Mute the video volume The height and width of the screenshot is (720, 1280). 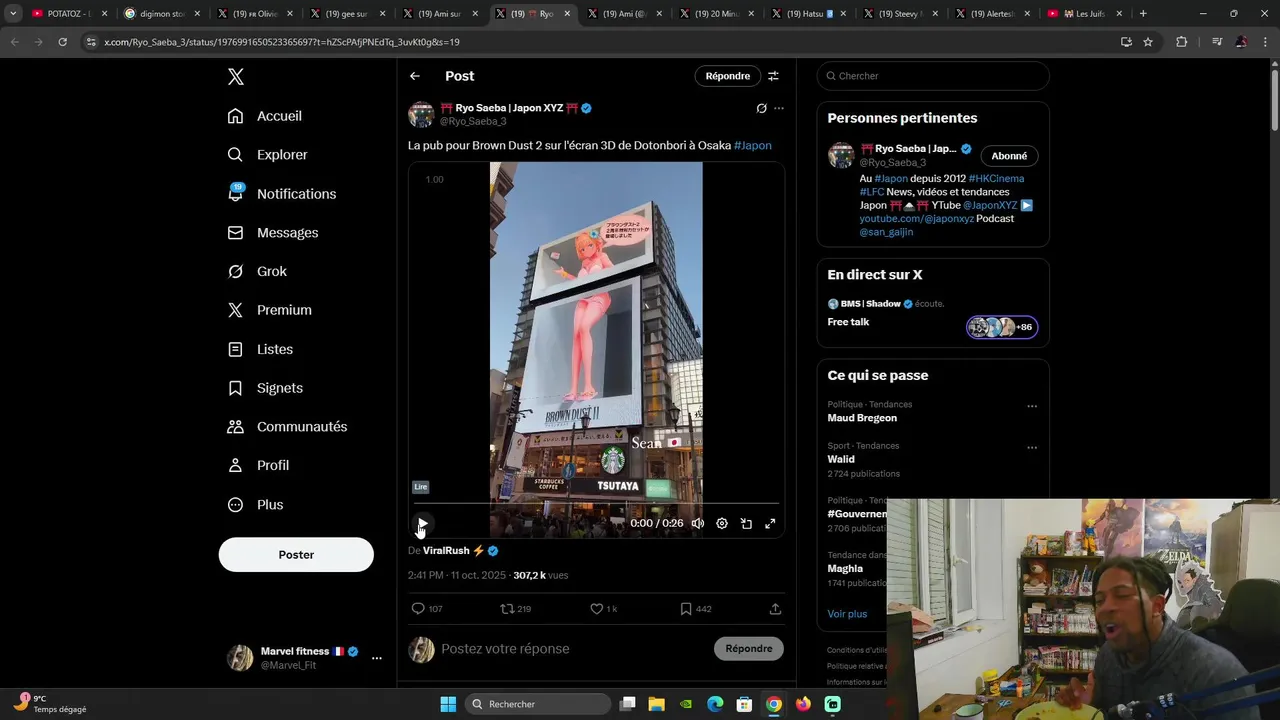[698, 523]
